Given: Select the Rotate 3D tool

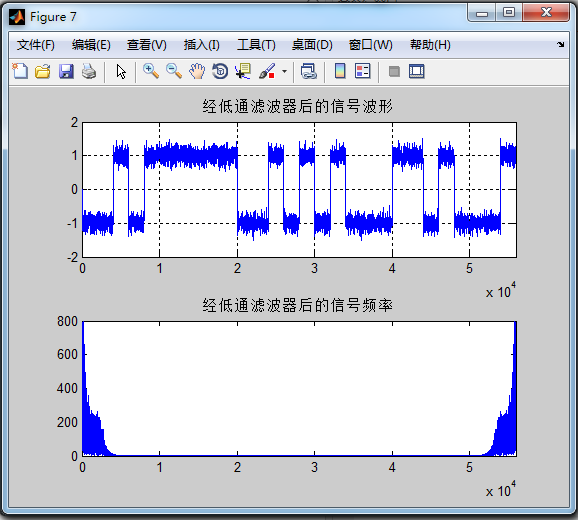Looking at the screenshot, I should [x=220, y=71].
